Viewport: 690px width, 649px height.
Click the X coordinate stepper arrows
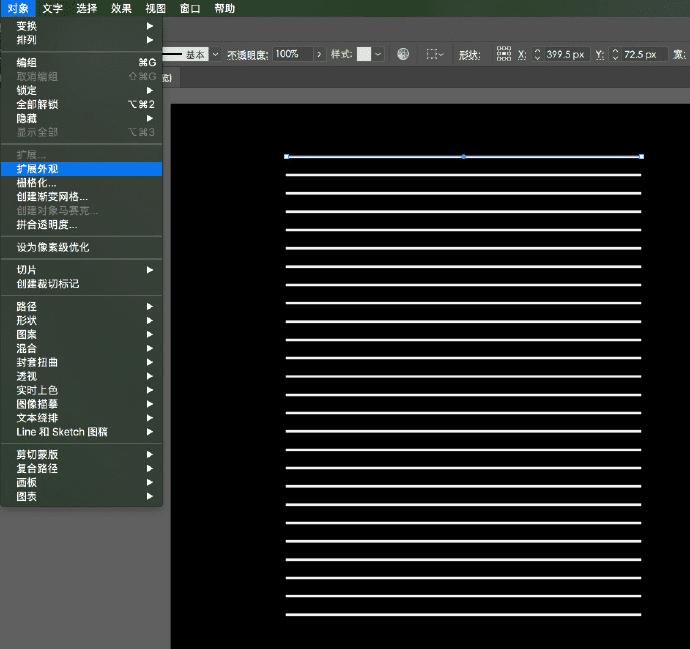pos(537,54)
